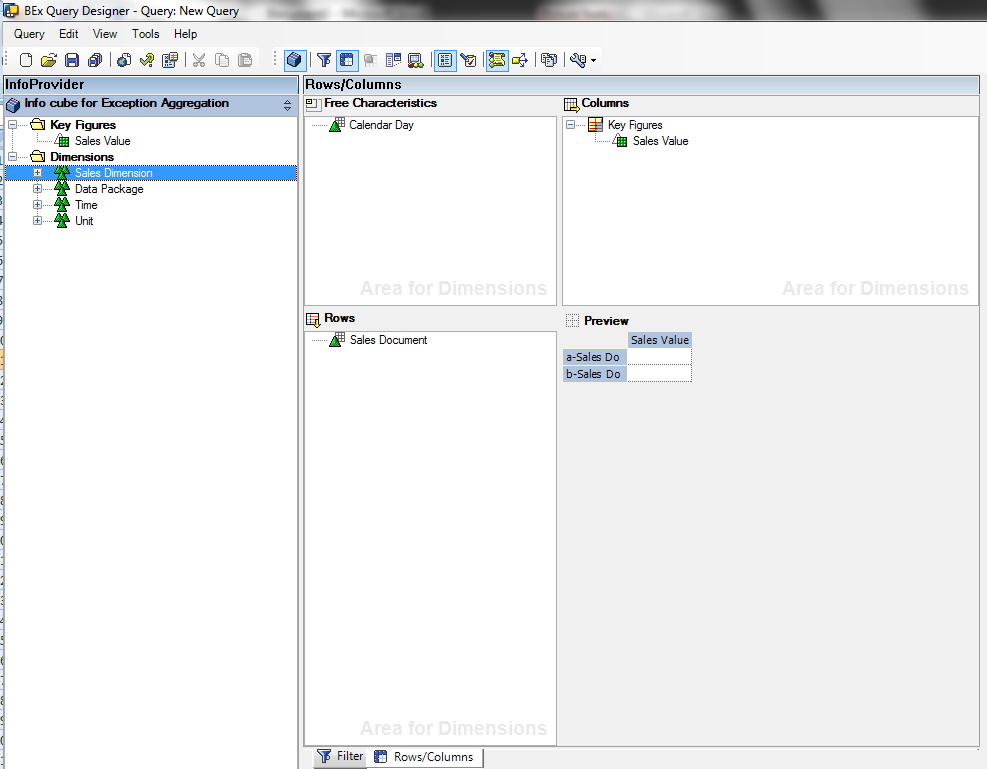Click the grayed-out Cells view icon
This screenshot has width=987, height=769.
(370, 60)
